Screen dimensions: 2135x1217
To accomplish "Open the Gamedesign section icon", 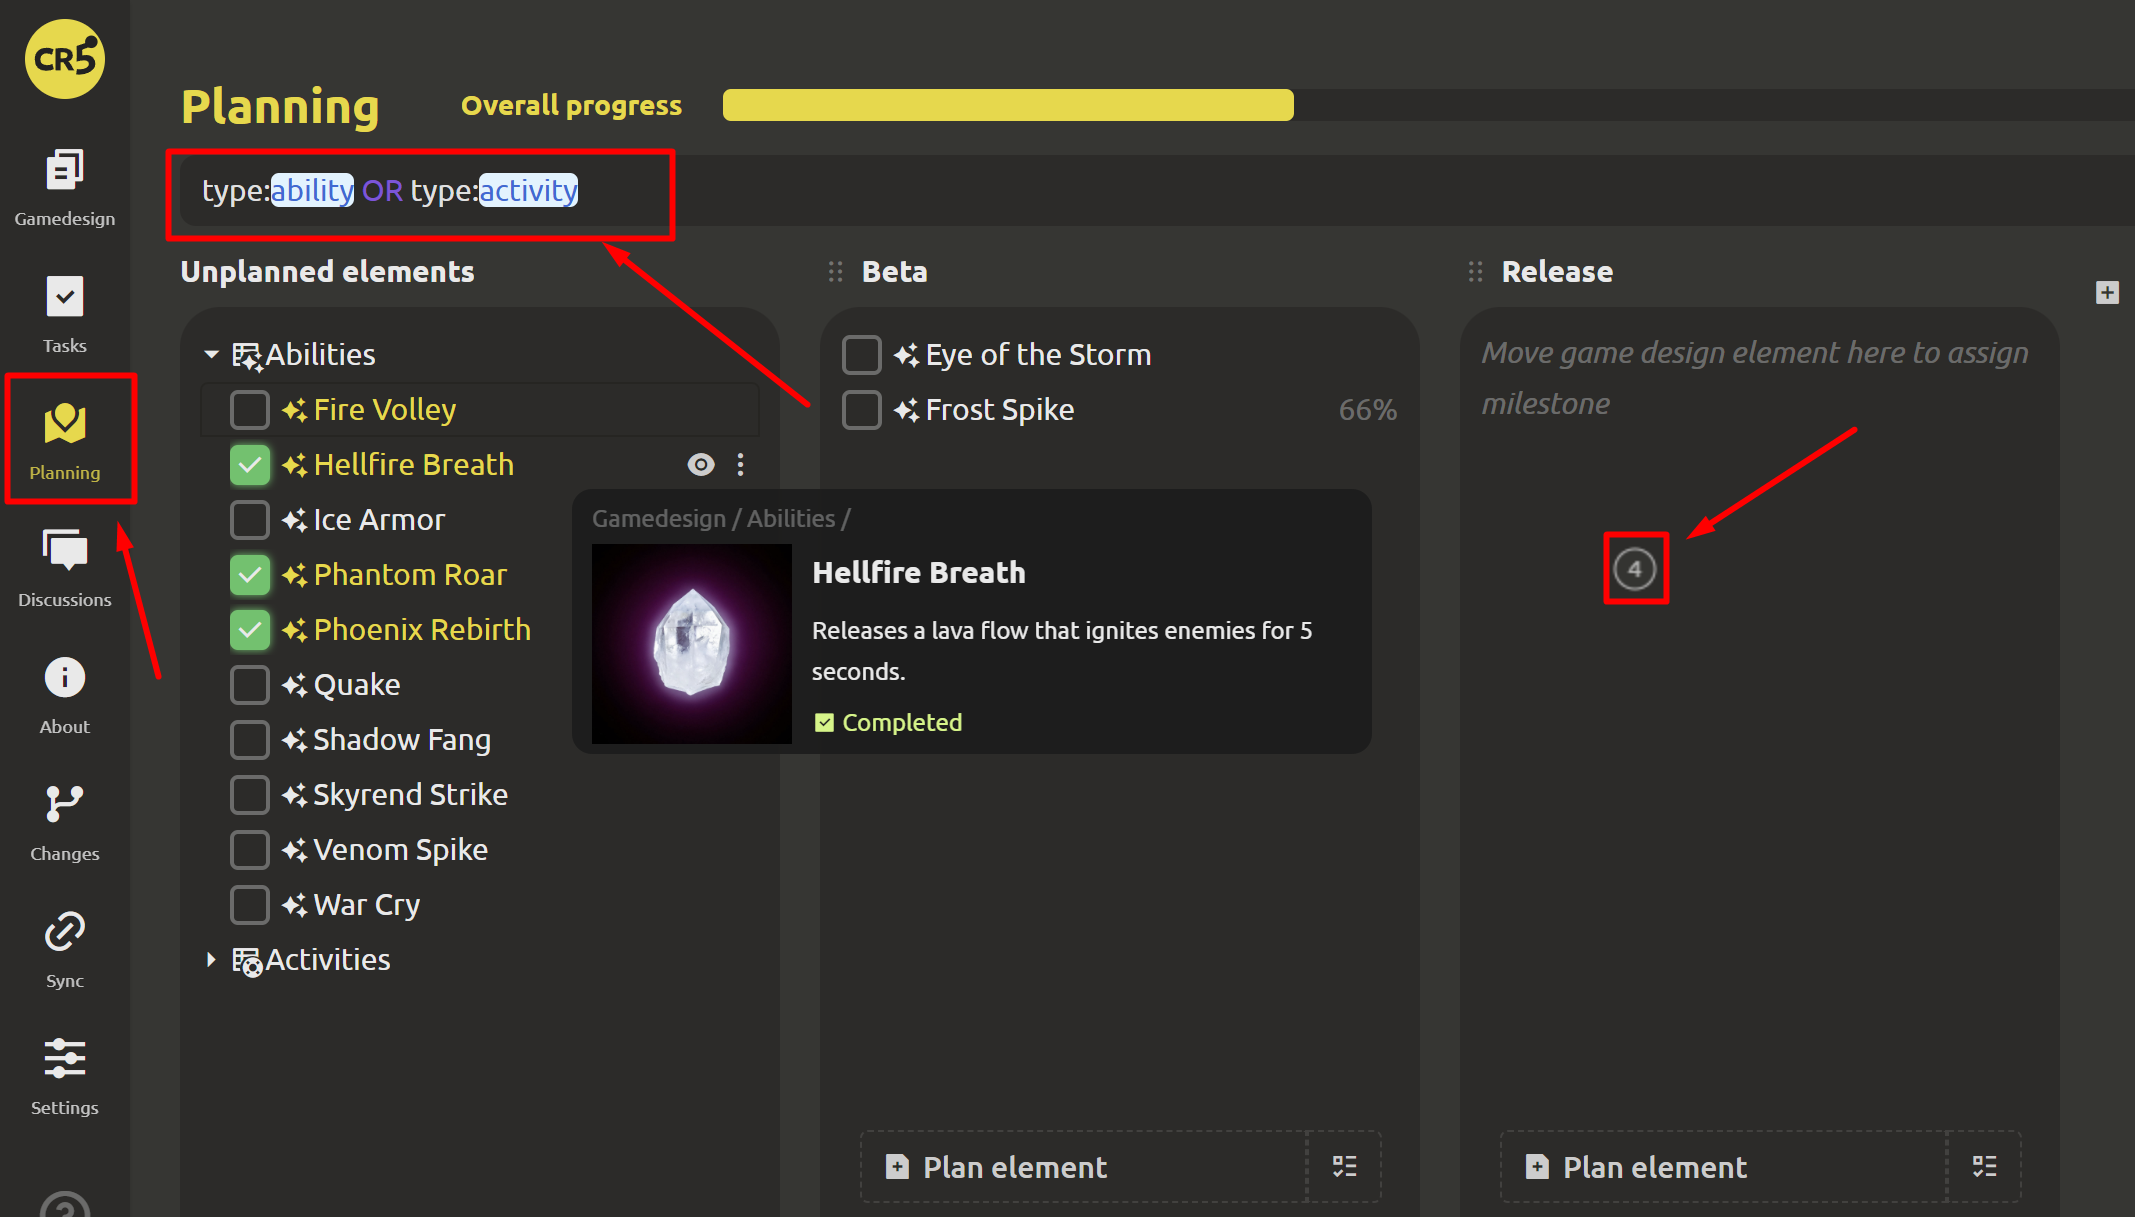I will (x=64, y=171).
